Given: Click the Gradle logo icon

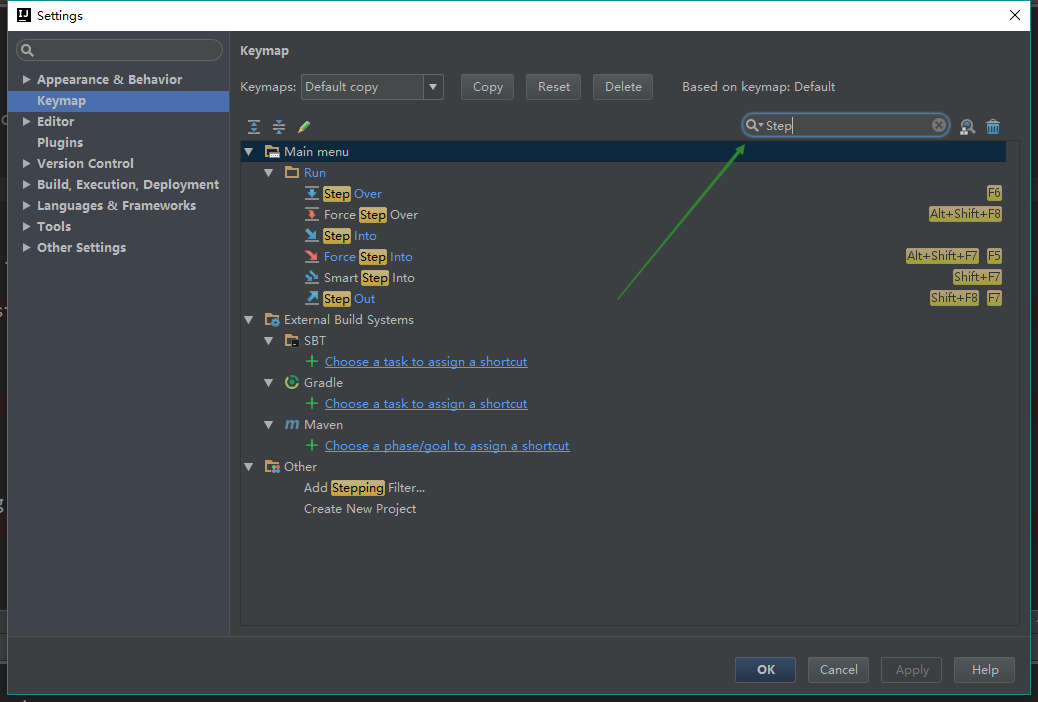Looking at the screenshot, I should pyautogui.click(x=292, y=382).
